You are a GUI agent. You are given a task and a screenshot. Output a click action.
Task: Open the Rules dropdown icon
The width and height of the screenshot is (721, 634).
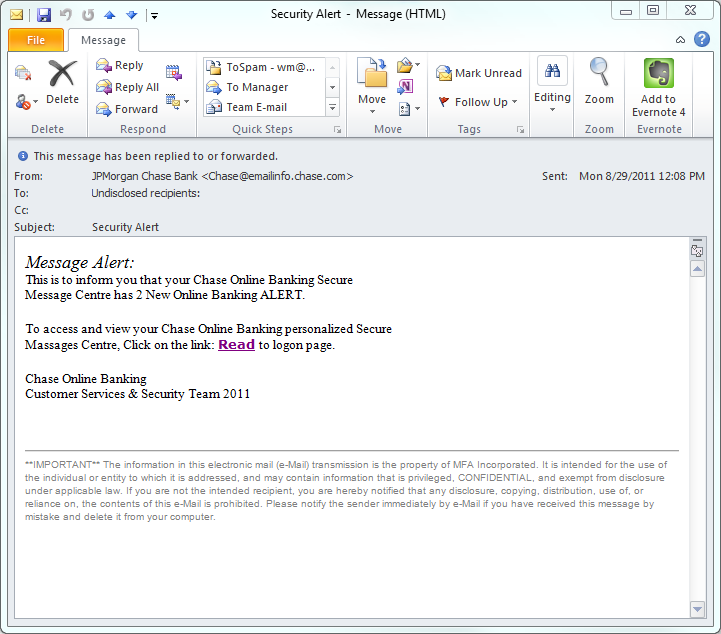coord(408,65)
